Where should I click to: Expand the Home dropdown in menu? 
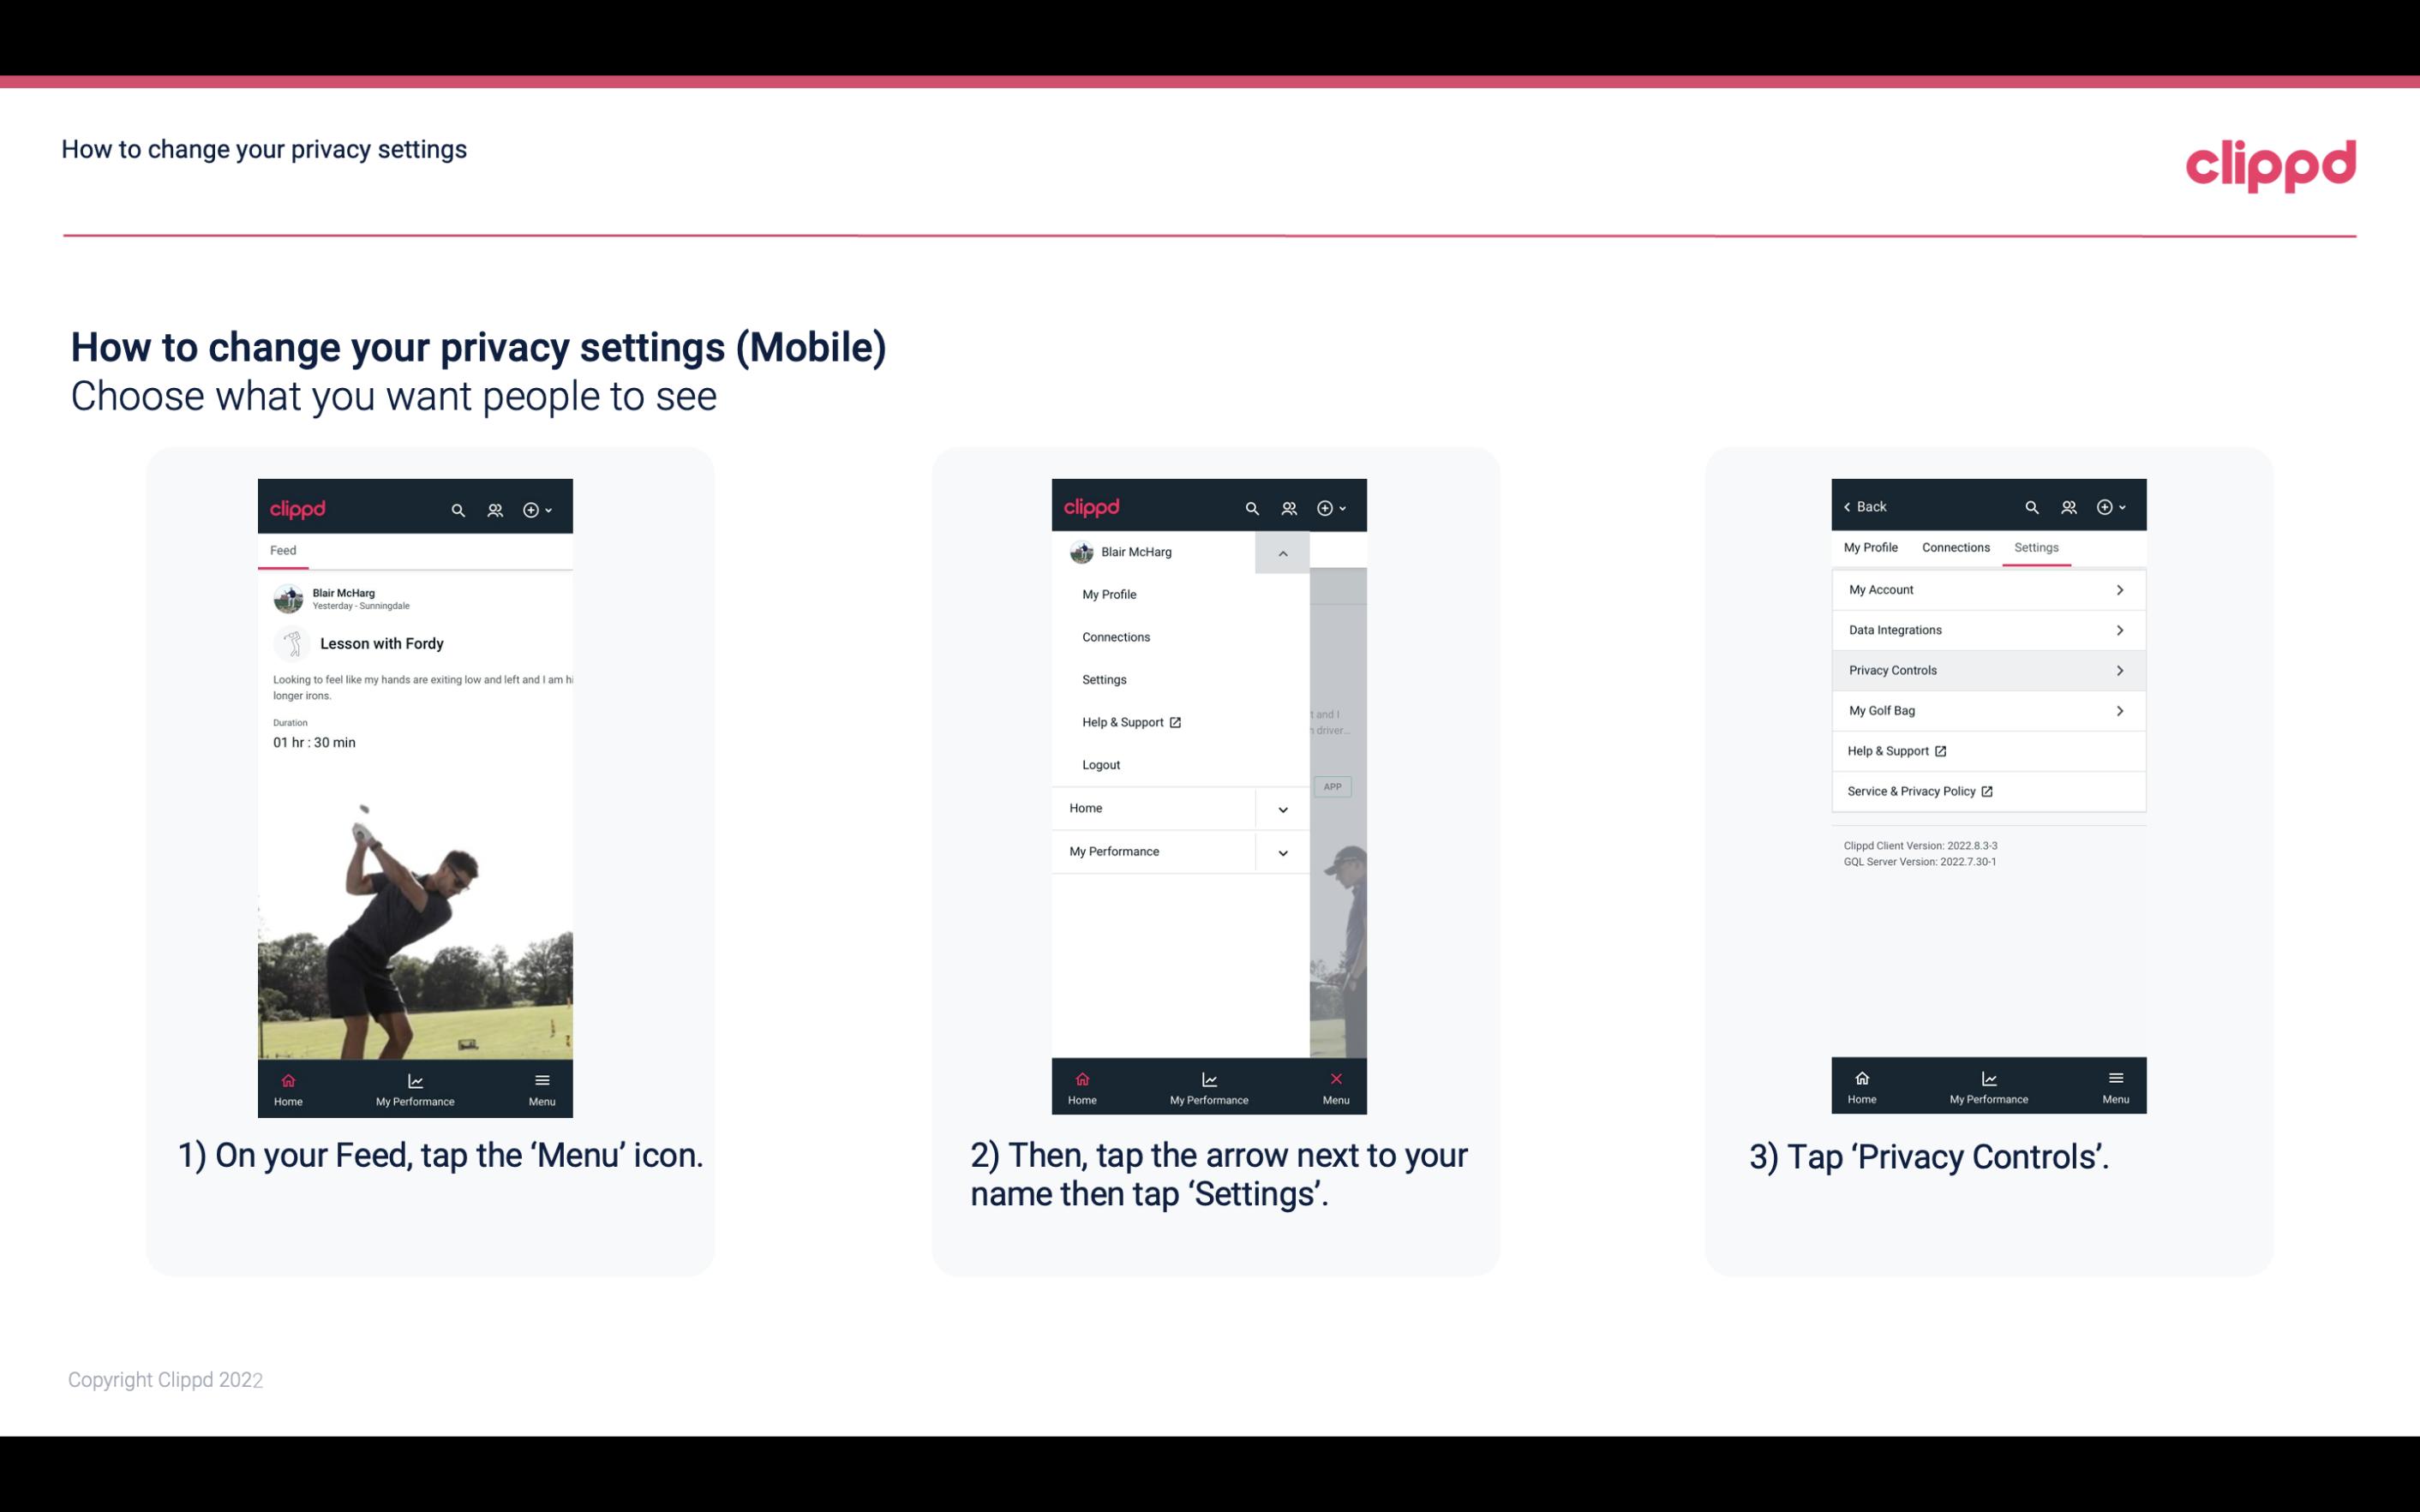(x=1282, y=806)
